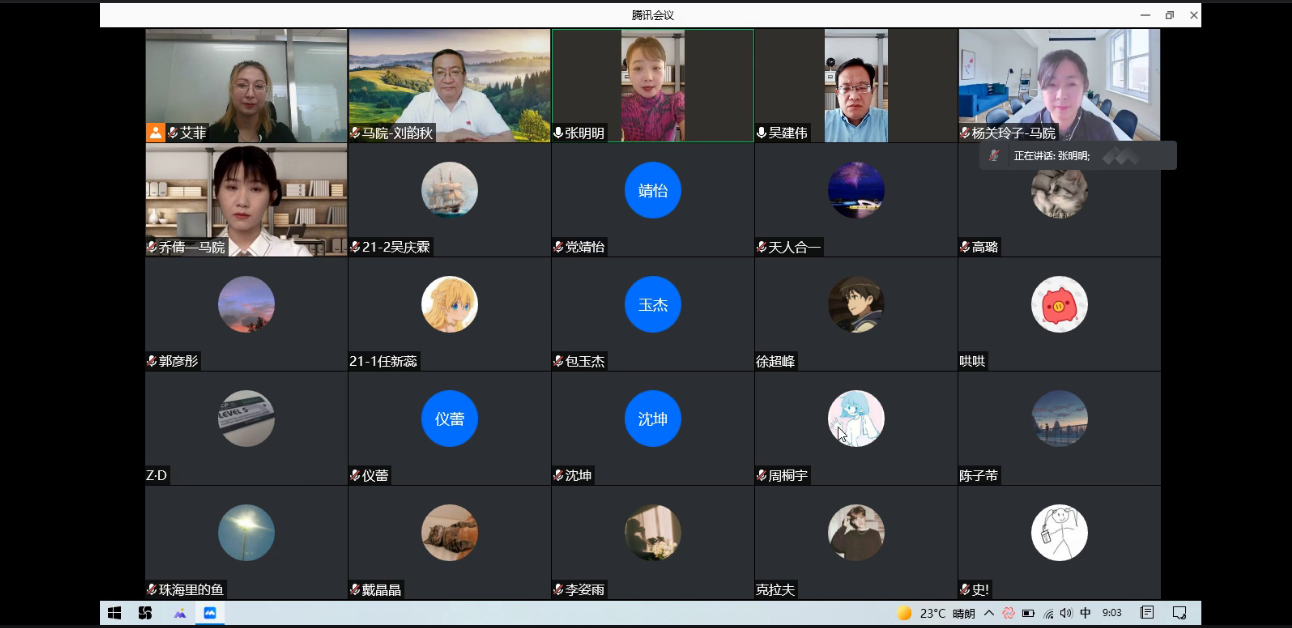Image resolution: width=1292 pixels, height=628 pixels.
Task: Click the muted mic icon in speaking banner
Action: pyautogui.click(x=994, y=156)
